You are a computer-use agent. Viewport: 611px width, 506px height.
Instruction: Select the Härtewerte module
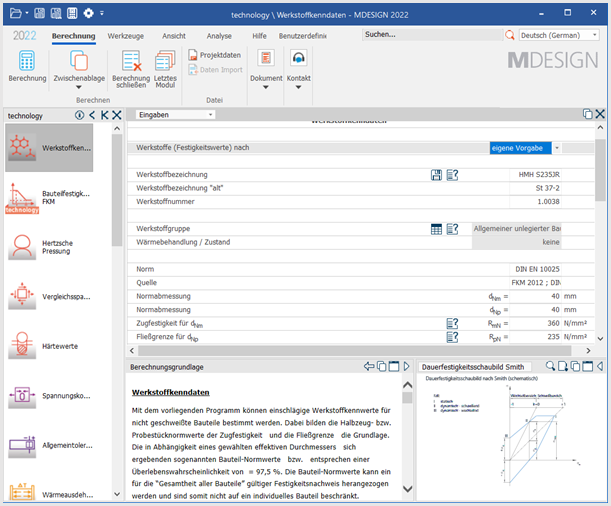pyautogui.click(x=49, y=346)
